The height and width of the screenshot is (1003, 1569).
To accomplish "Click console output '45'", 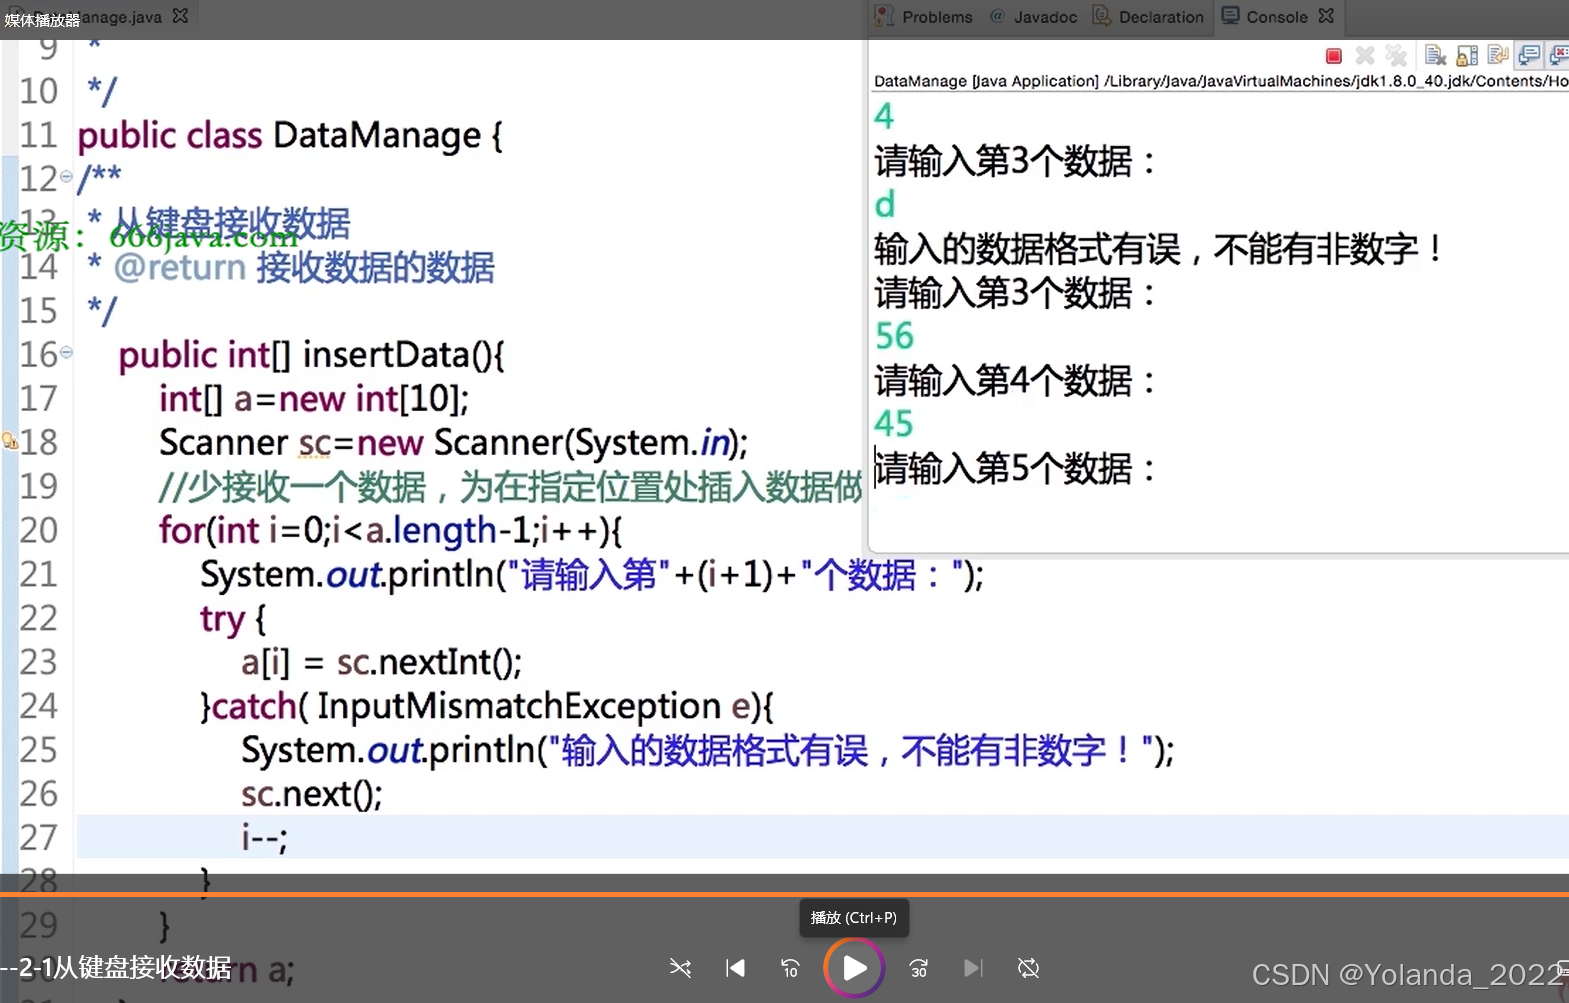I will coord(894,424).
